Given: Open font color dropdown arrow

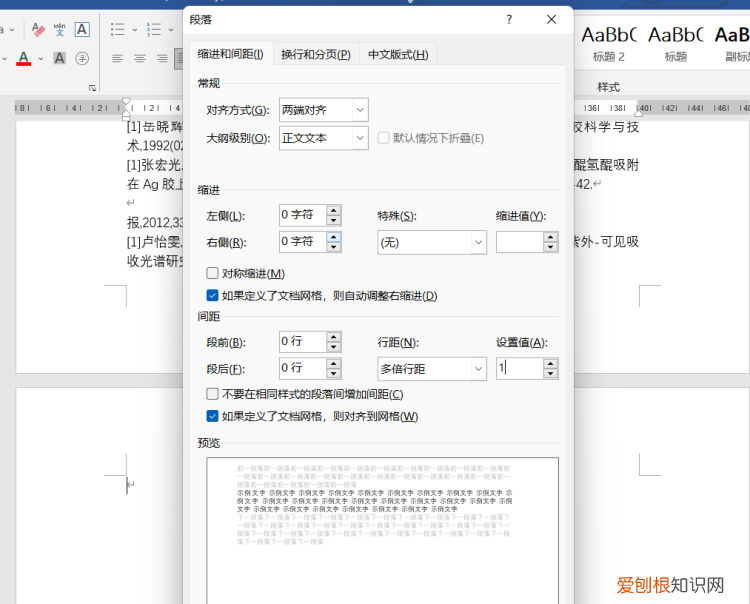Looking at the screenshot, I should point(41,59).
